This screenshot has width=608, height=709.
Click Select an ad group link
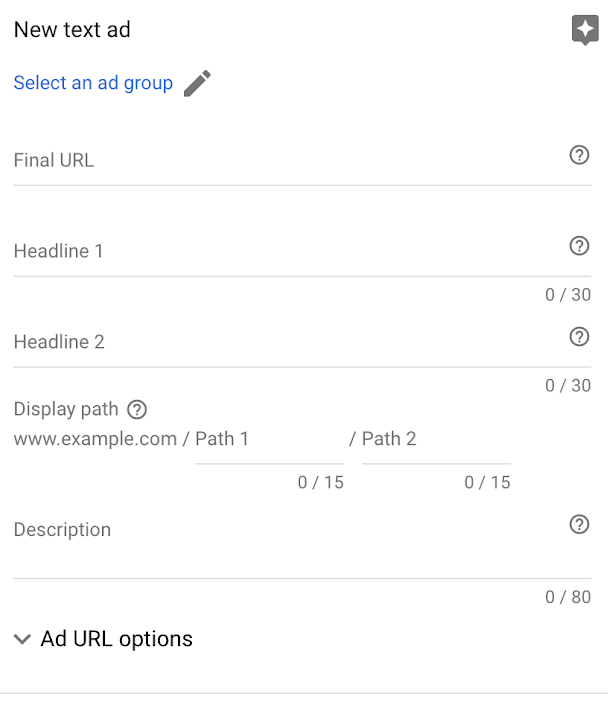pos(93,83)
